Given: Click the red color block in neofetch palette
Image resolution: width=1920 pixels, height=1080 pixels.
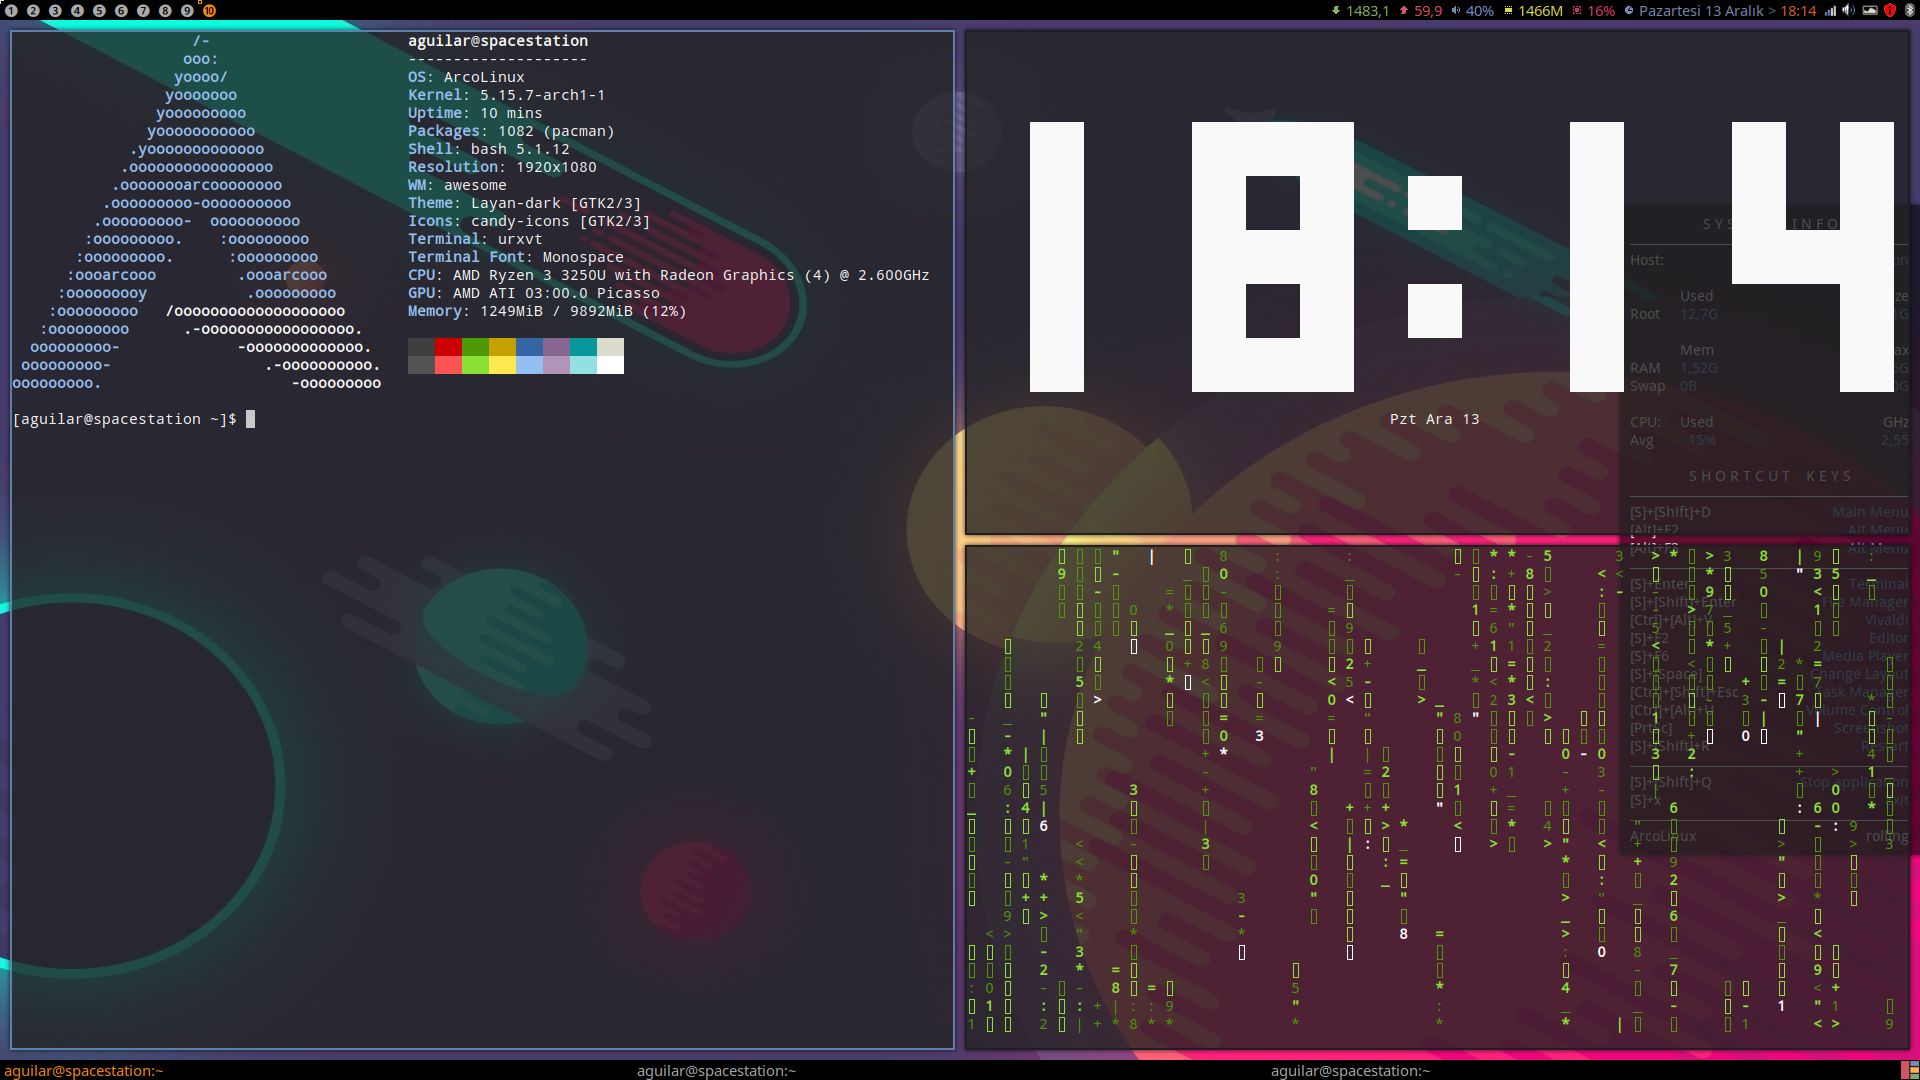Looking at the screenshot, I should (x=448, y=347).
